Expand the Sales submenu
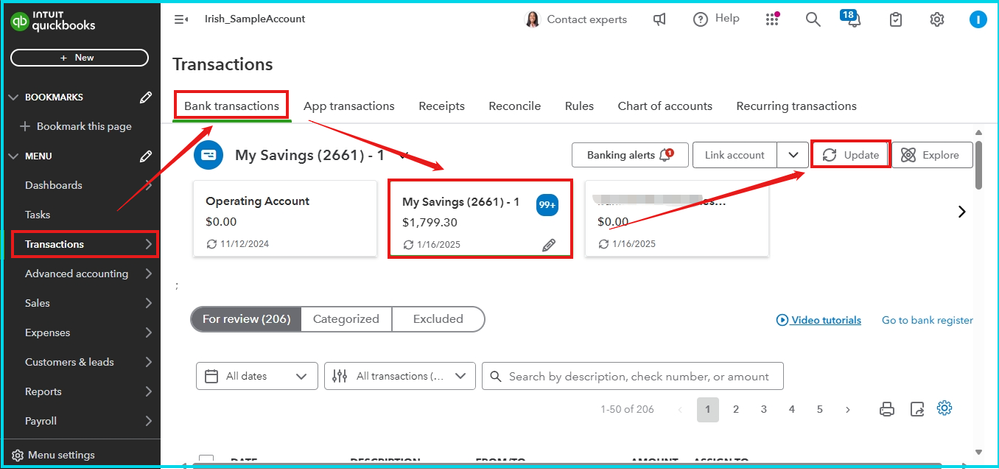This screenshot has height=469, width=999. tap(148, 303)
